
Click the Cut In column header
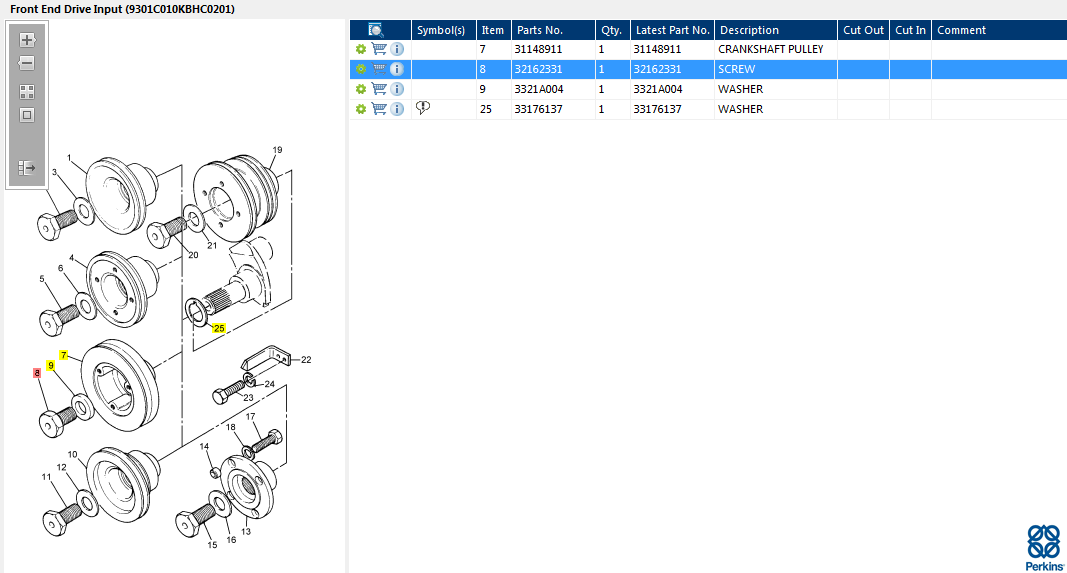pyautogui.click(x=910, y=30)
